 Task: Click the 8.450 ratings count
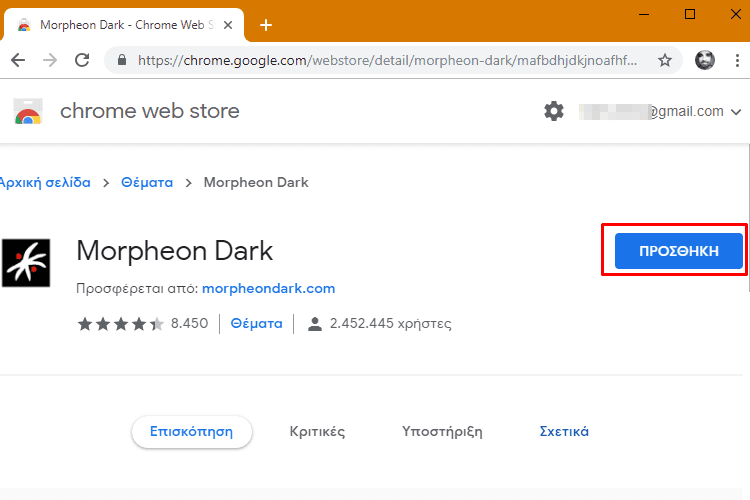189,323
